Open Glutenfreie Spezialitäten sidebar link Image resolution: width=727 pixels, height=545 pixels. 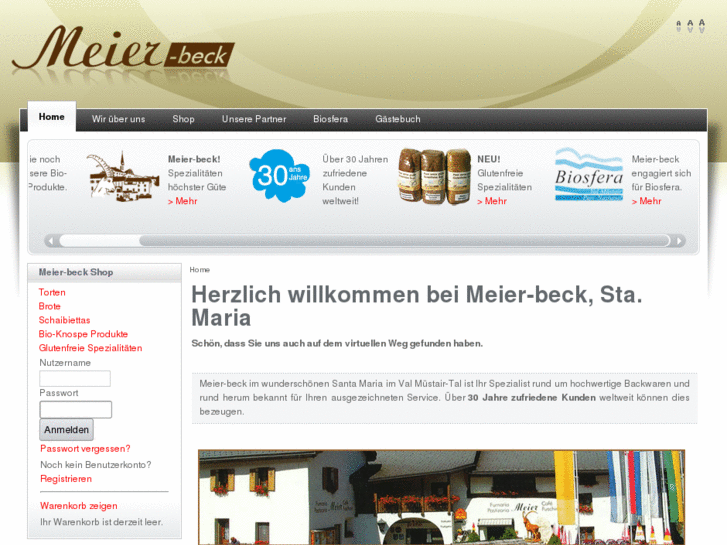pos(90,348)
